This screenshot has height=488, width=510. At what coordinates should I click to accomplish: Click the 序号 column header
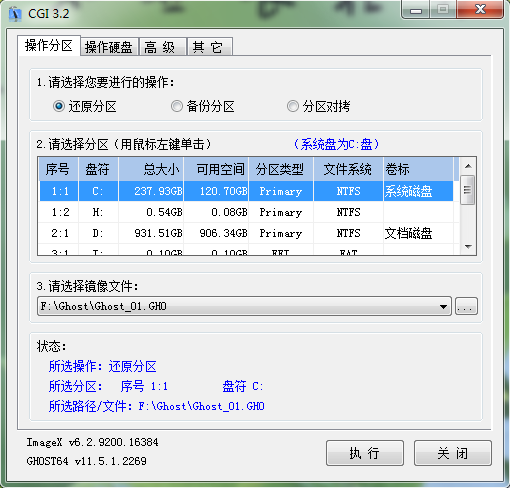coord(58,169)
